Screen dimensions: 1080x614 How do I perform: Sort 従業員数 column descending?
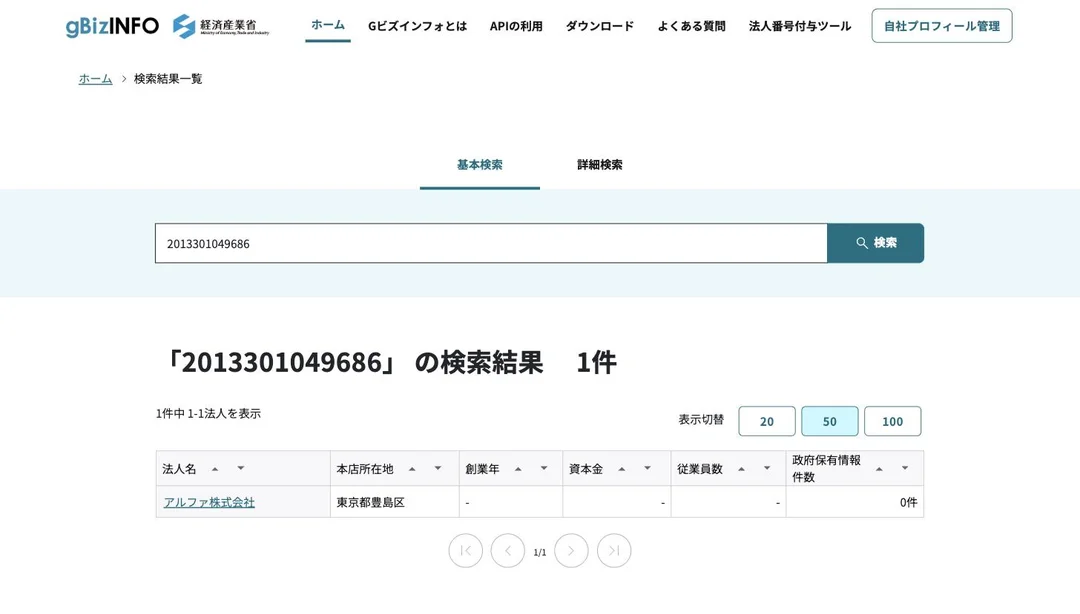click(767, 469)
